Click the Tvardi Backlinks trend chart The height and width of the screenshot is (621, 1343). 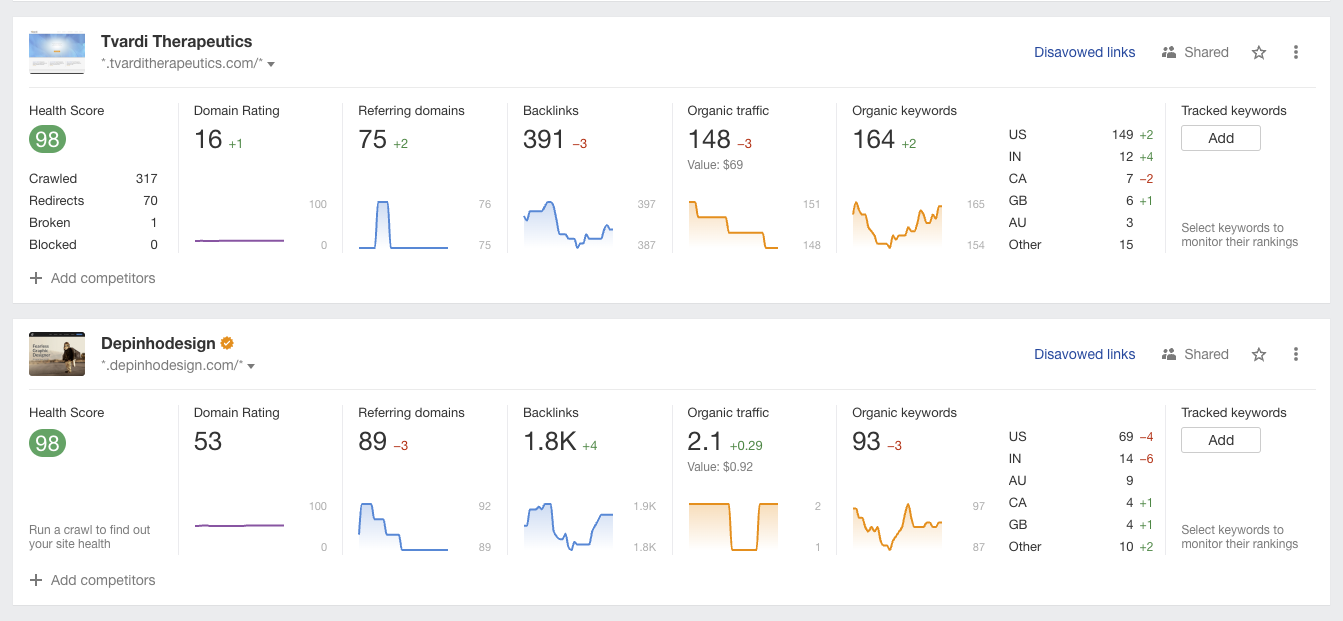568,224
